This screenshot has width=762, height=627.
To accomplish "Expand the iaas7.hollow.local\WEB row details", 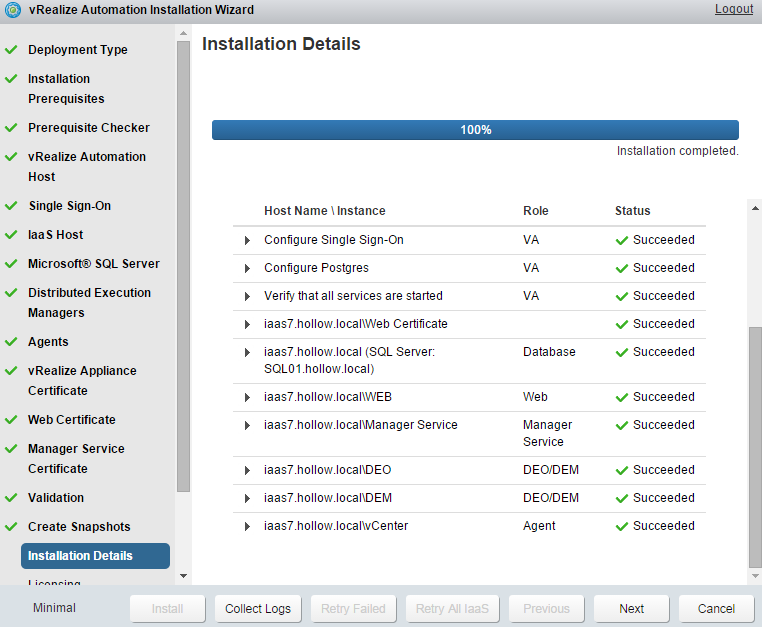I will (x=248, y=397).
